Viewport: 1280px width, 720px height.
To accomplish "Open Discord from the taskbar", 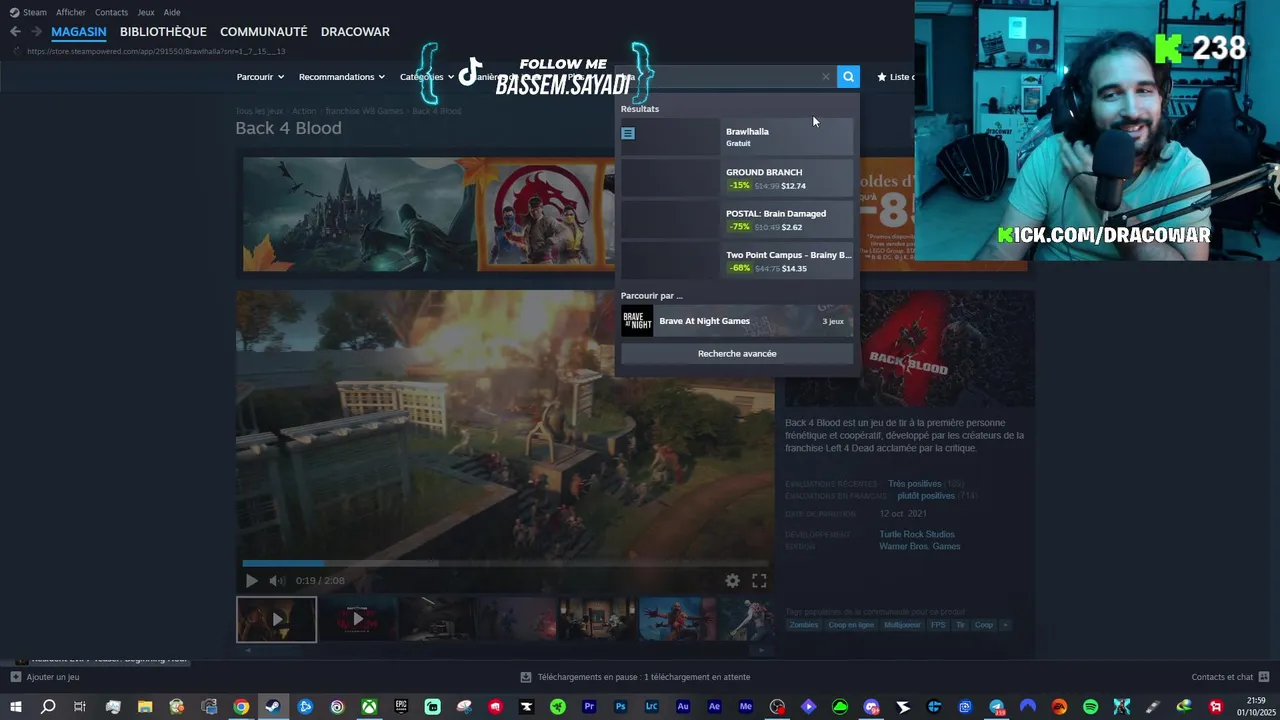I will coord(872,707).
